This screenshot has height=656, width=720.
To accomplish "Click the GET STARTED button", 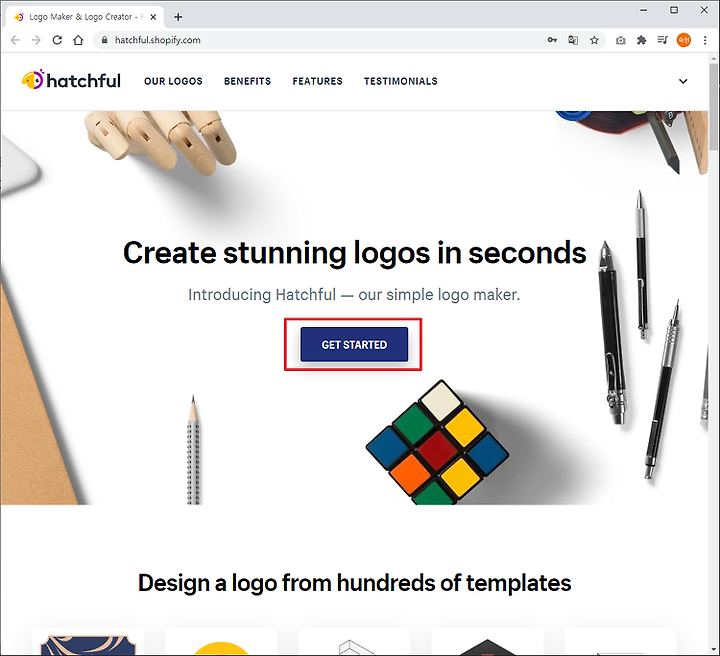I will point(354,344).
